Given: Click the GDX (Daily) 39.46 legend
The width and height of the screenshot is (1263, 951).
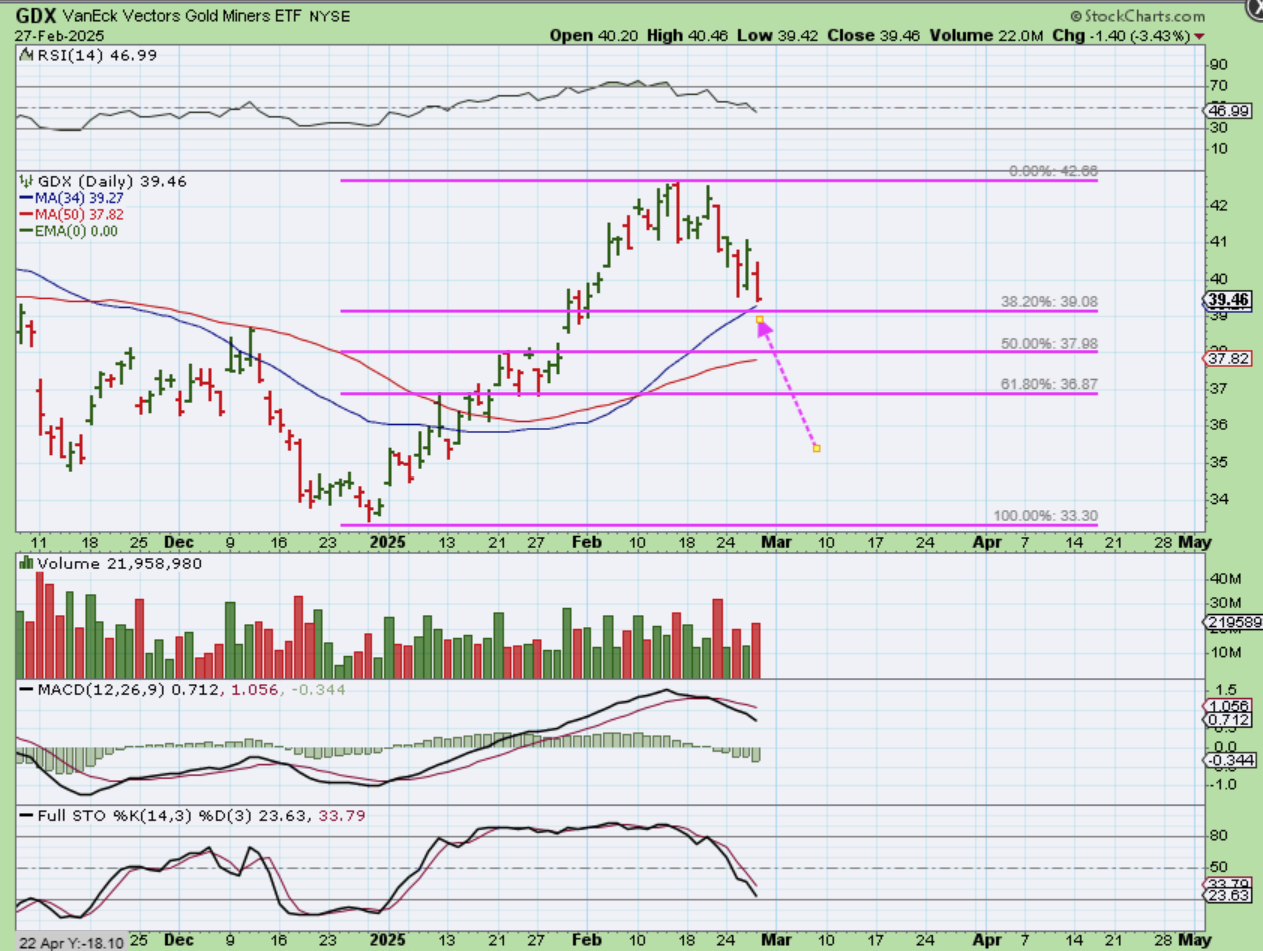Looking at the screenshot, I should [104, 181].
